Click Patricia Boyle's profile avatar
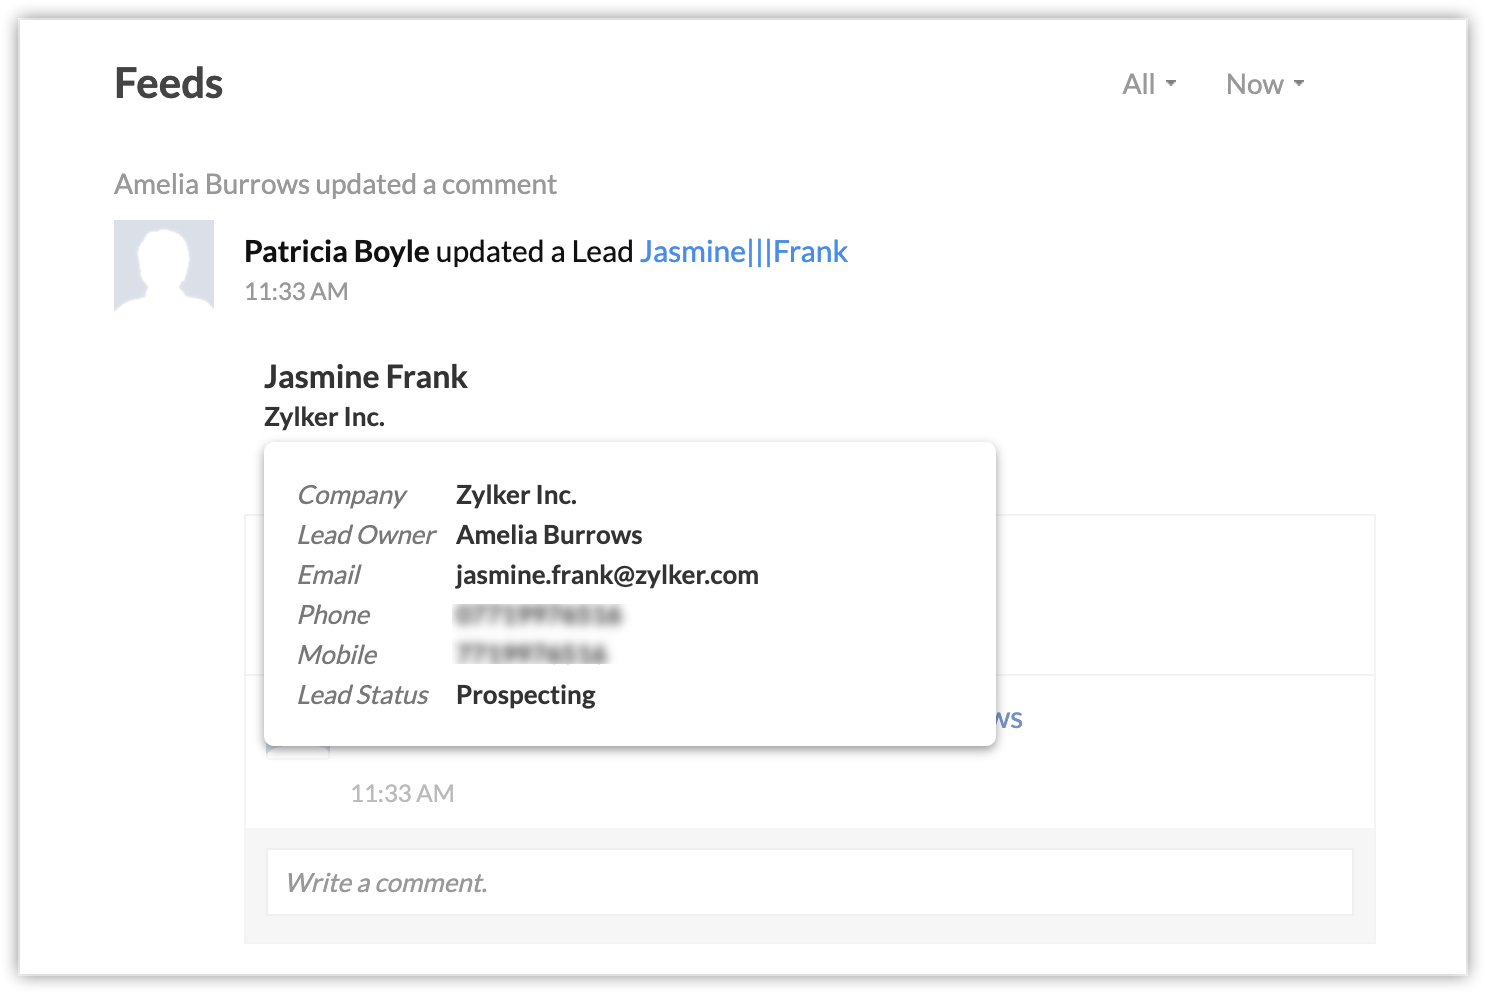Screen dimensions: 1486x994 coord(164,265)
